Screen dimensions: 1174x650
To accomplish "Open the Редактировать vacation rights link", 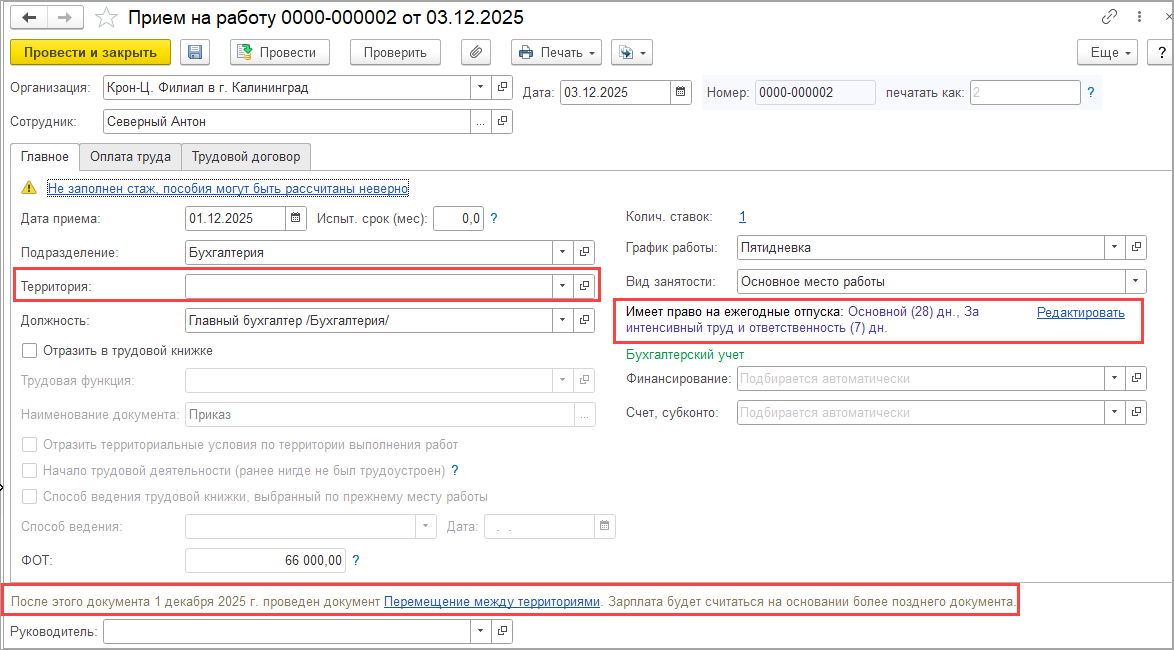I will pyautogui.click(x=1080, y=312).
